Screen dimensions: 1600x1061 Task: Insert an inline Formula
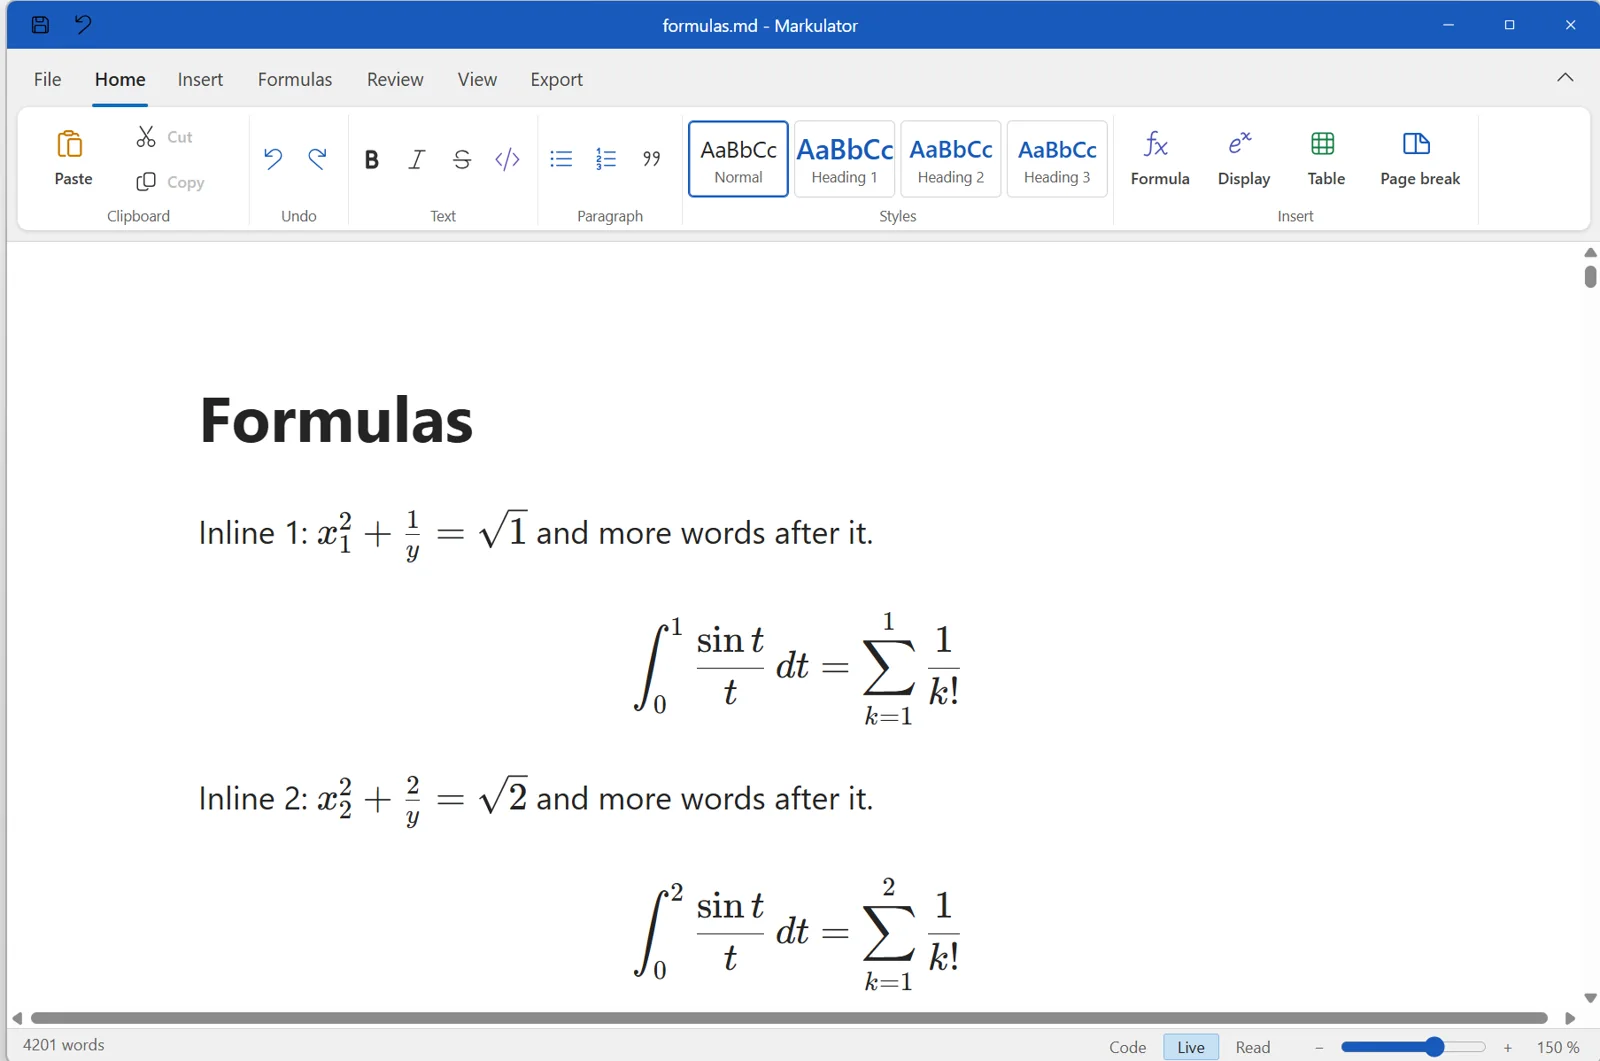(x=1160, y=159)
